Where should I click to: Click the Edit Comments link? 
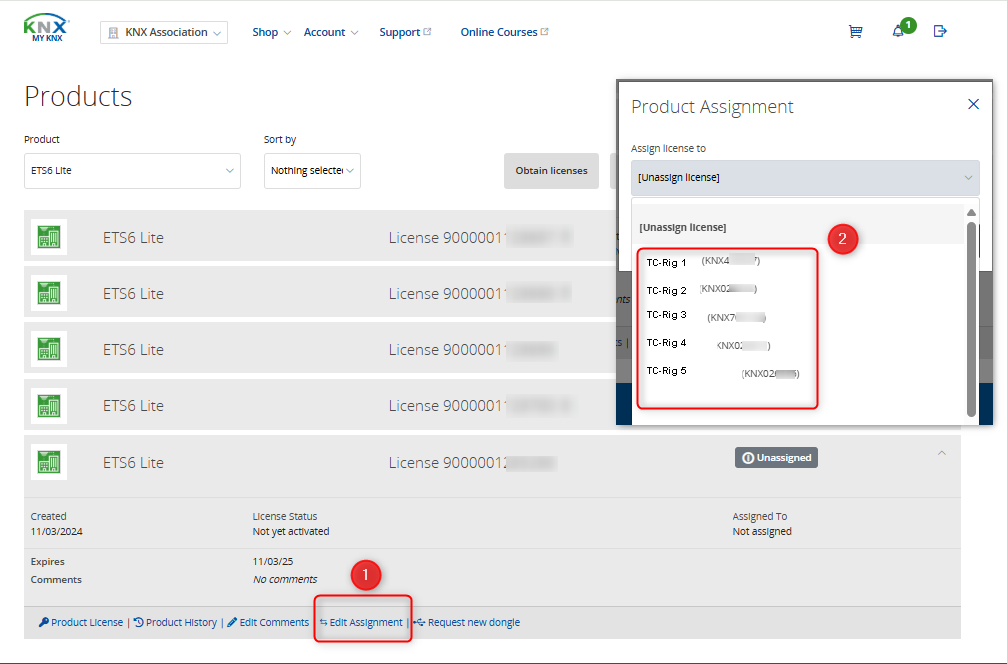[x=268, y=622]
